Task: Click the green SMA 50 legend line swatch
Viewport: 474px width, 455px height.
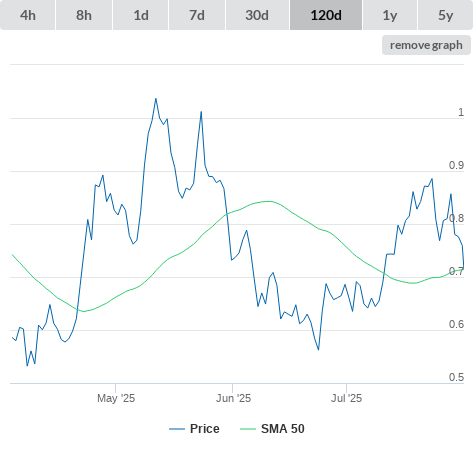Action: click(248, 429)
